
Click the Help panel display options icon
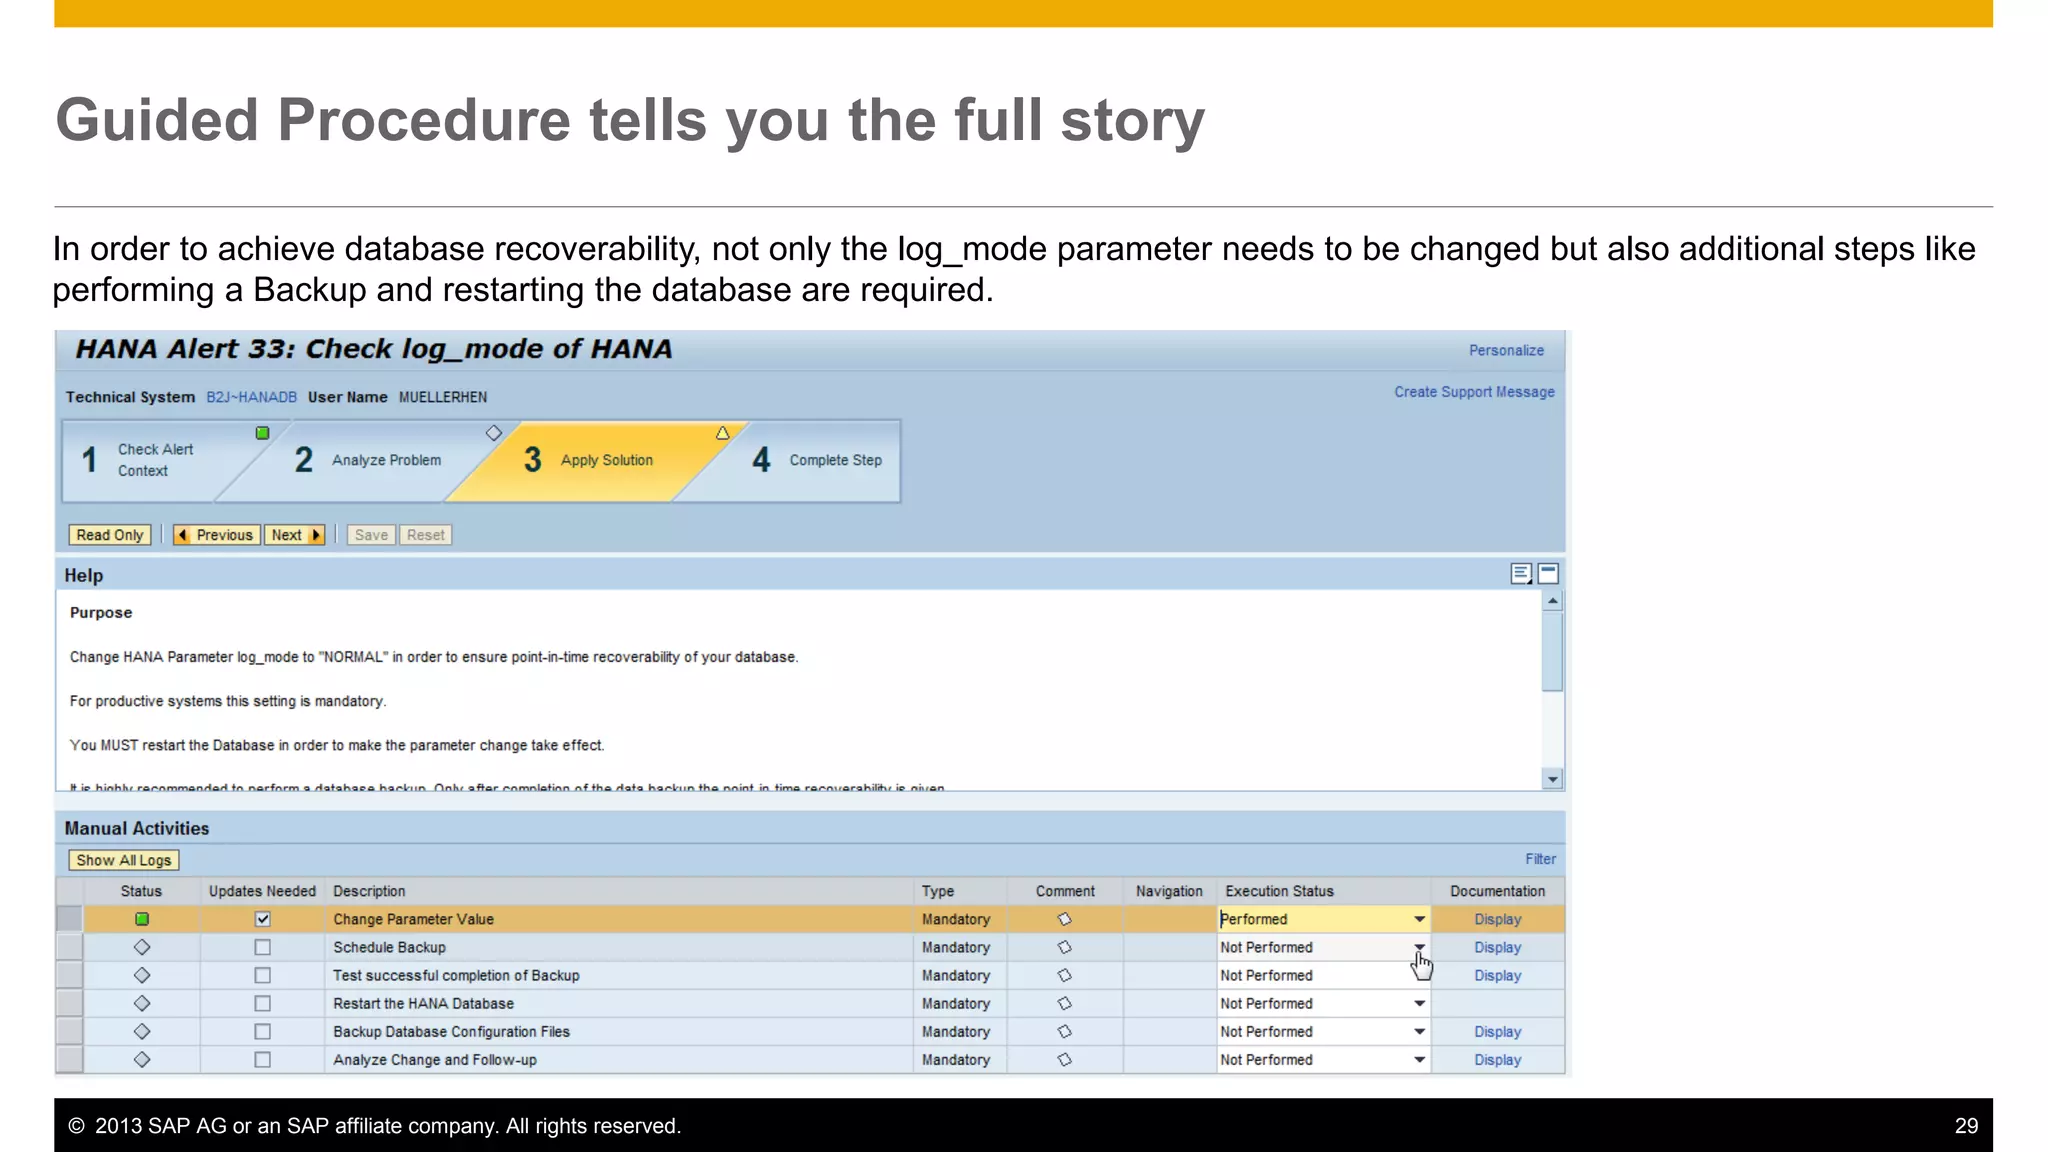1521,574
